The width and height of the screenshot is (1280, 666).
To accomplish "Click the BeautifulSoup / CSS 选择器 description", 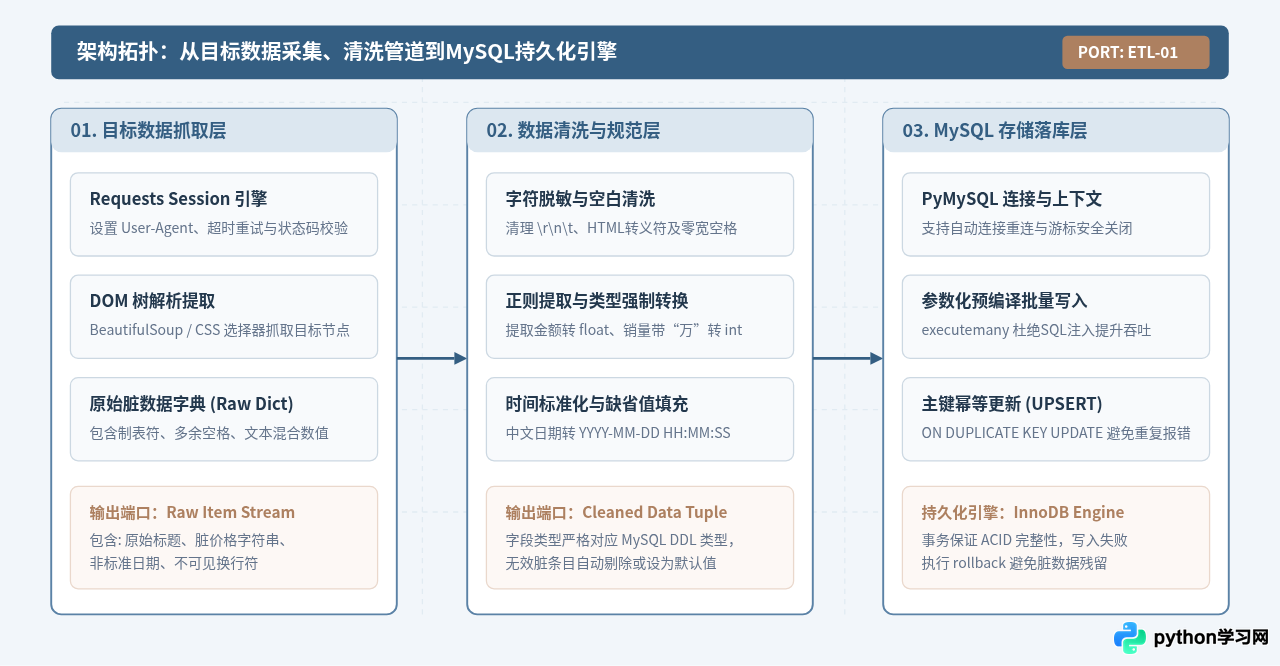I will [220, 330].
